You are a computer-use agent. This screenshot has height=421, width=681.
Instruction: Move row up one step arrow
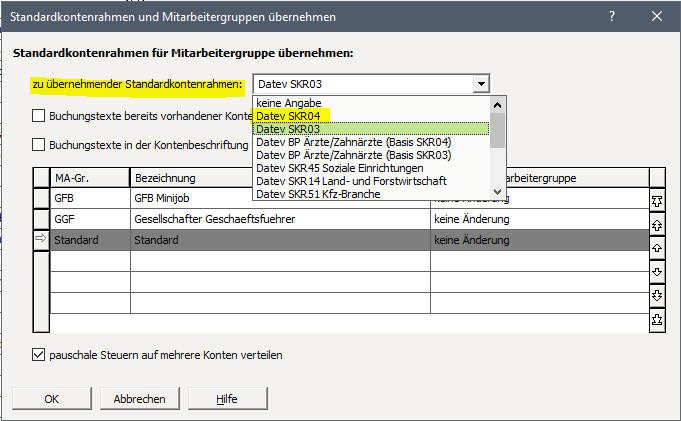[657, 248]
